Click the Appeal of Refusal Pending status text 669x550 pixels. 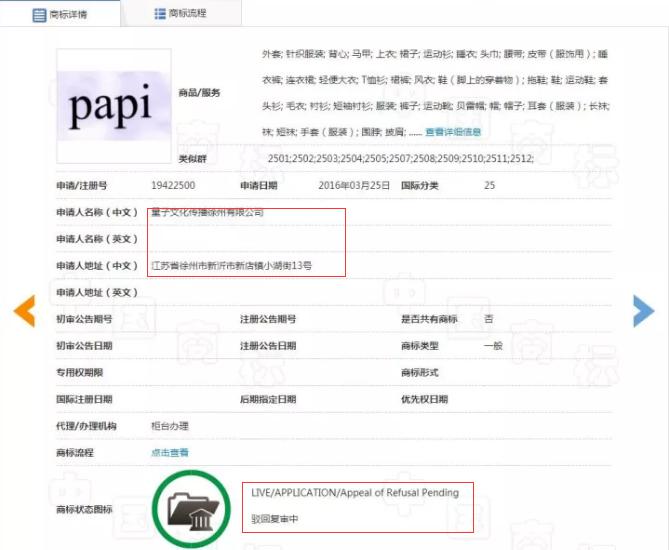[x=355, y=493]
